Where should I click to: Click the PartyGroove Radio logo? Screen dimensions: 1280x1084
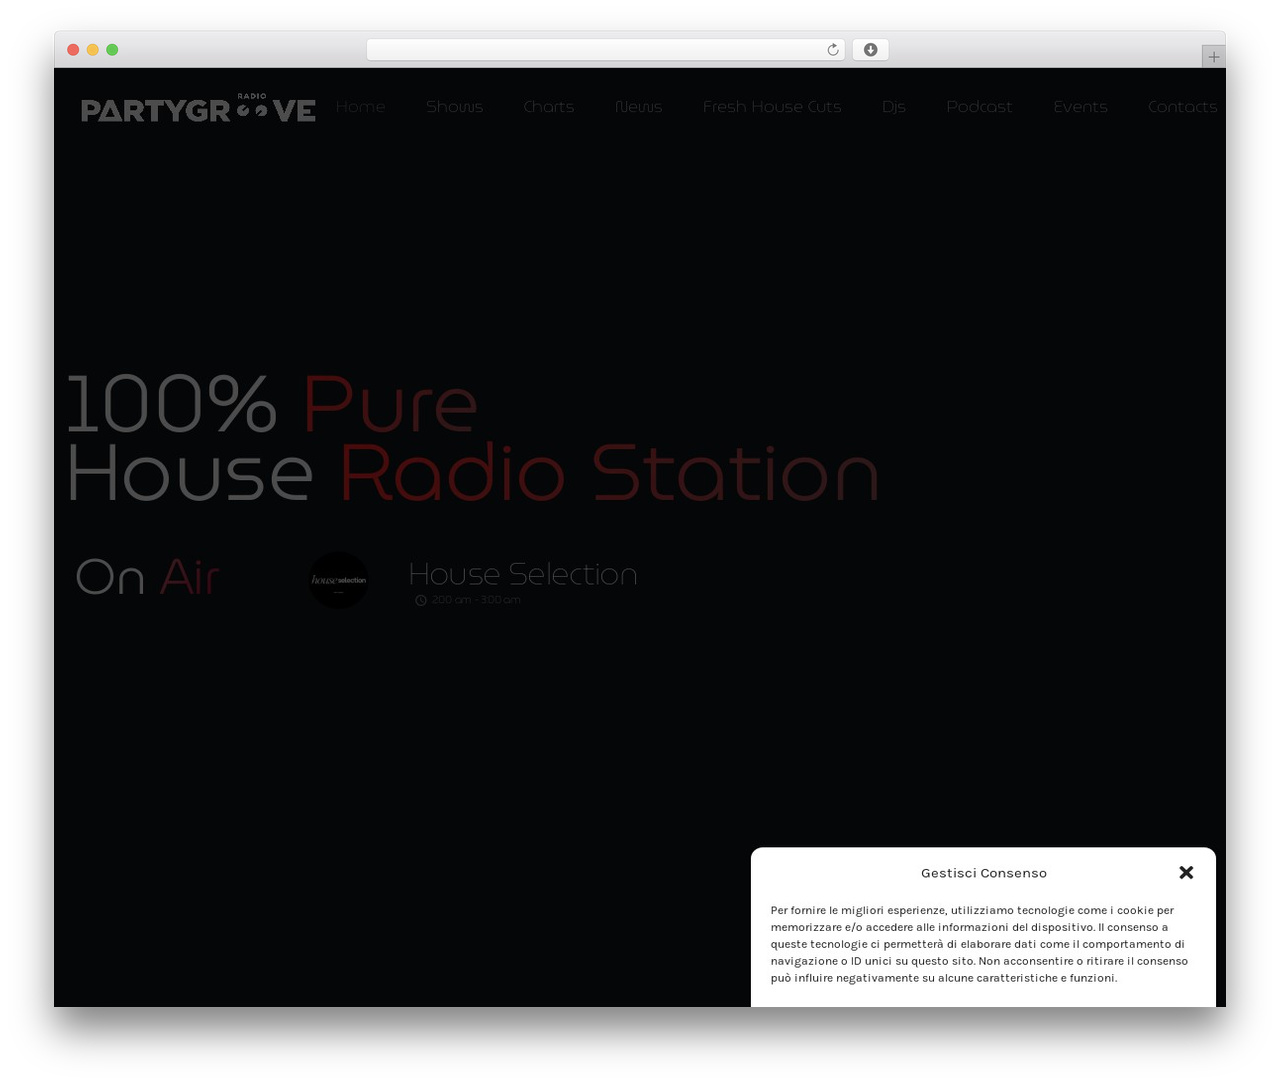point(198,108)
